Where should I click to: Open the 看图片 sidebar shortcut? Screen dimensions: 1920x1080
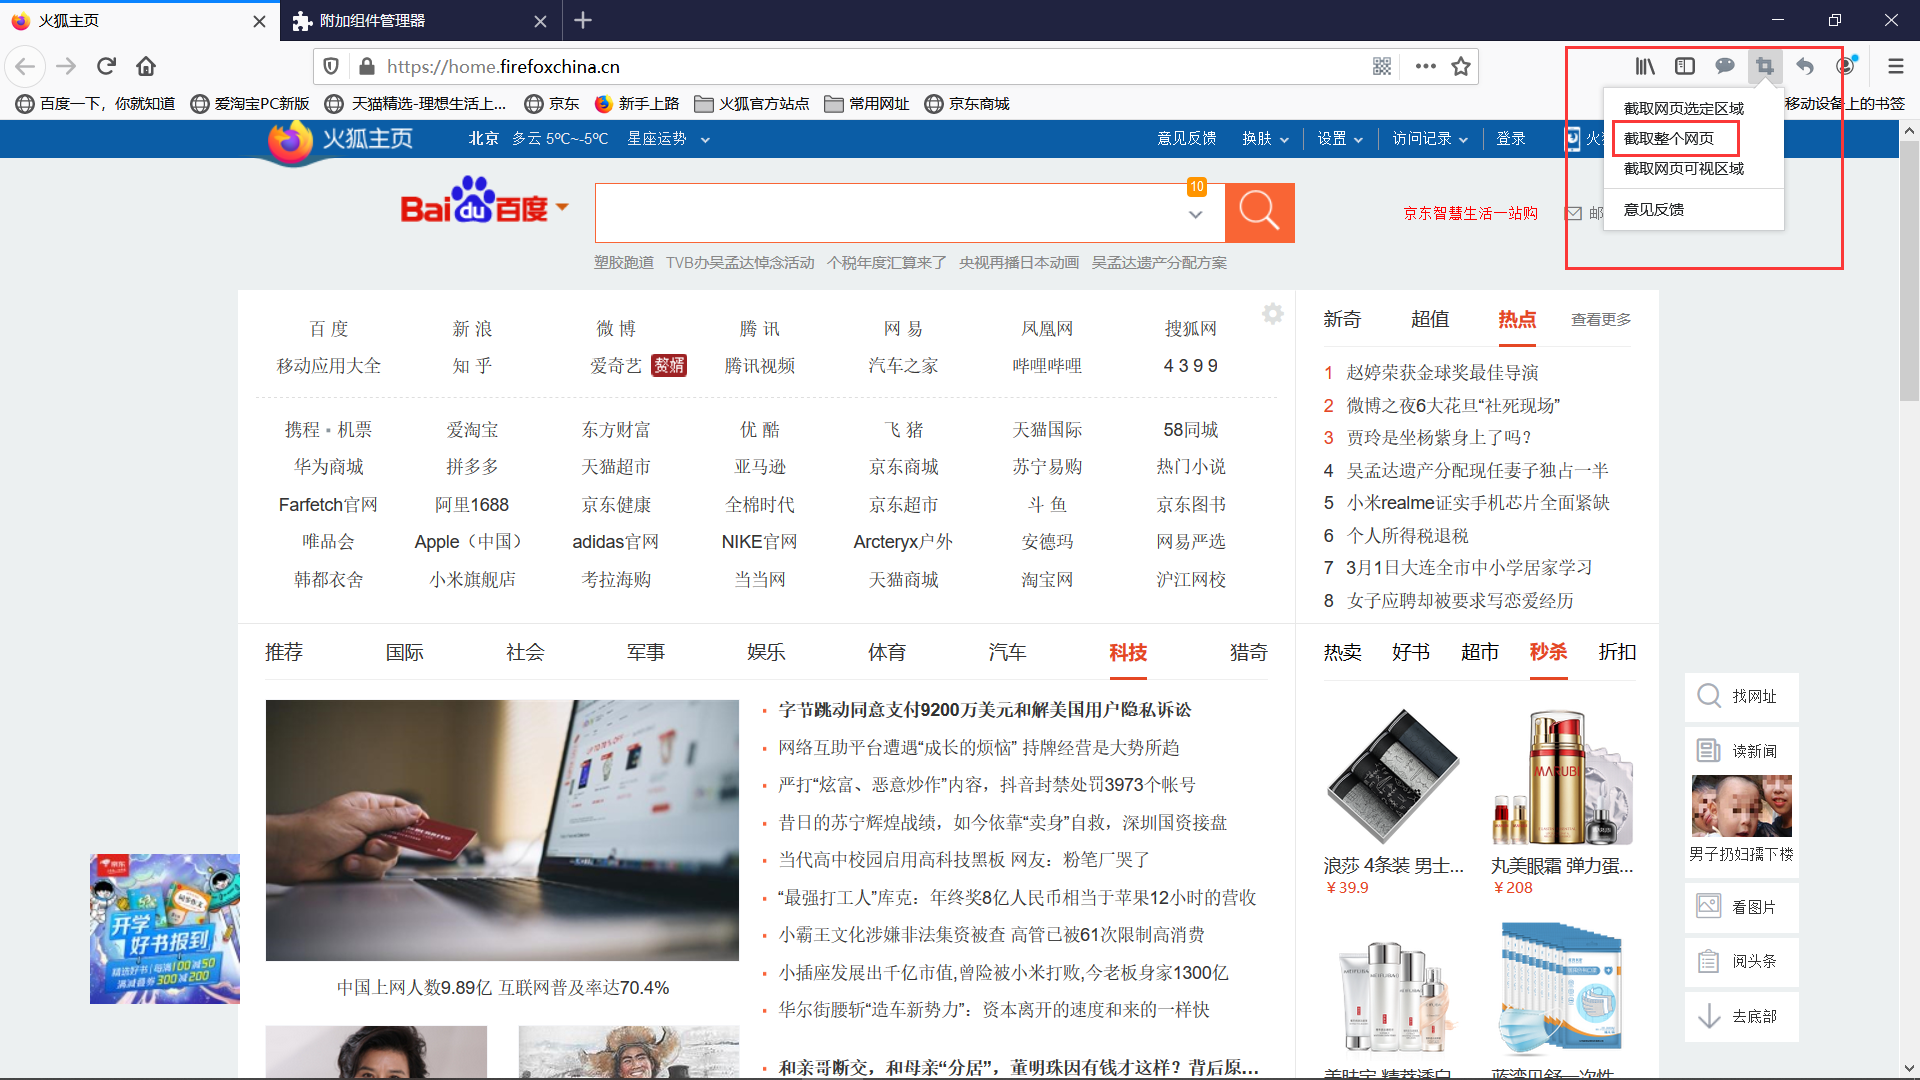pyautogui.click(x=1741, y=907)
